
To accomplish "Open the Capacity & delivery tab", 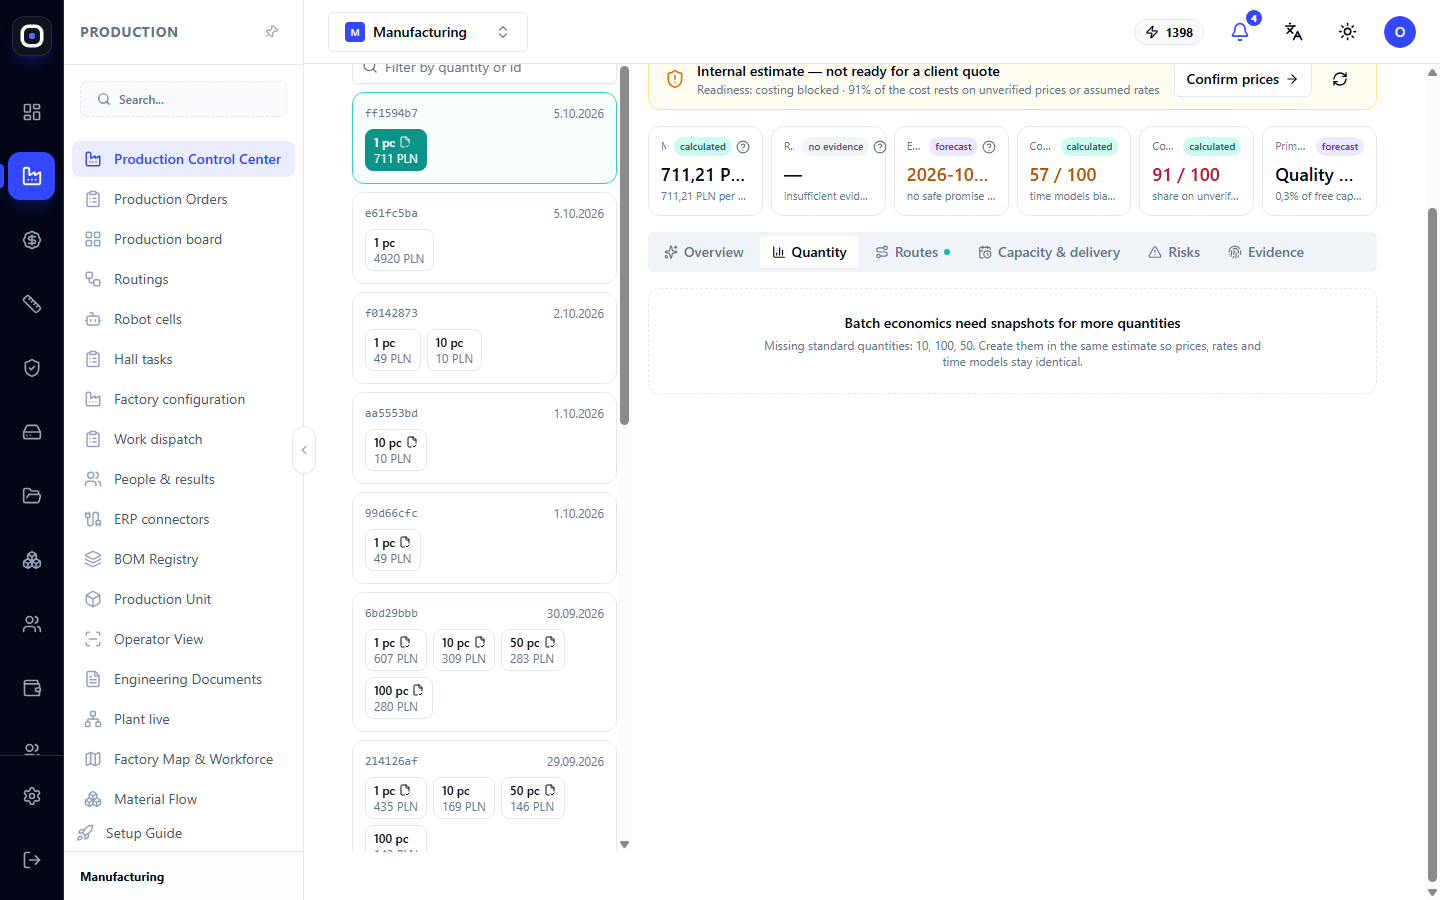I will (1049, 252).
